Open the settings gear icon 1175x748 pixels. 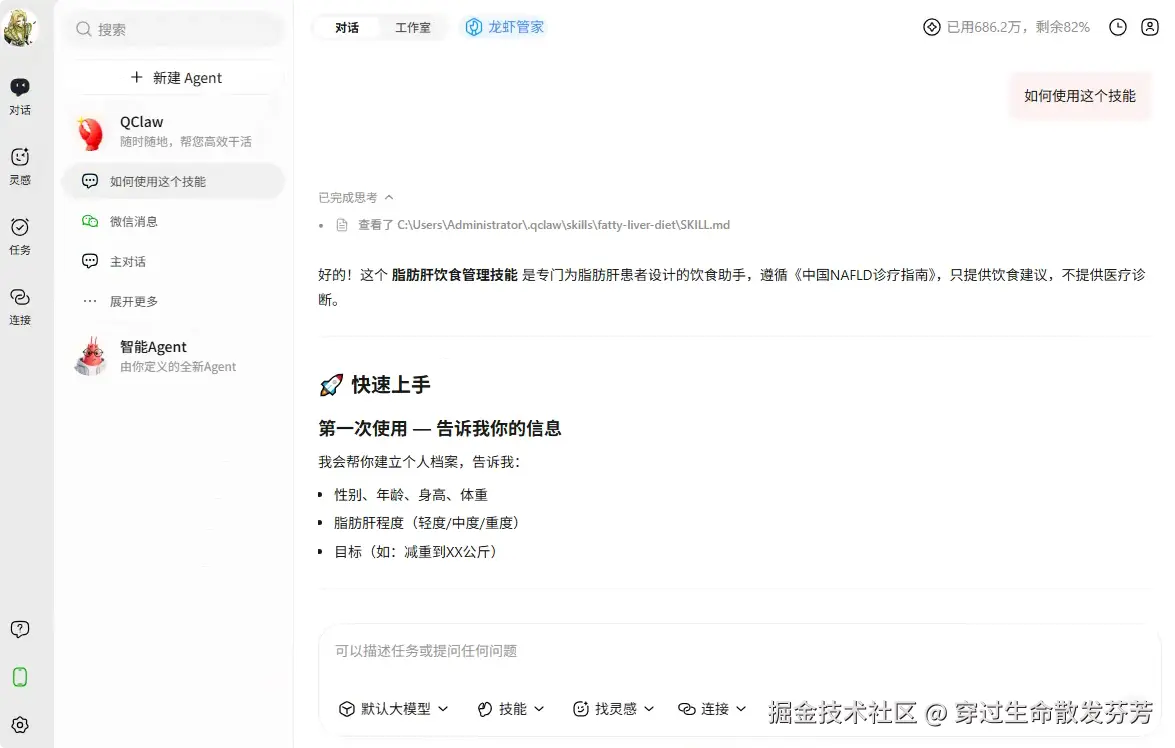(20, 725)
